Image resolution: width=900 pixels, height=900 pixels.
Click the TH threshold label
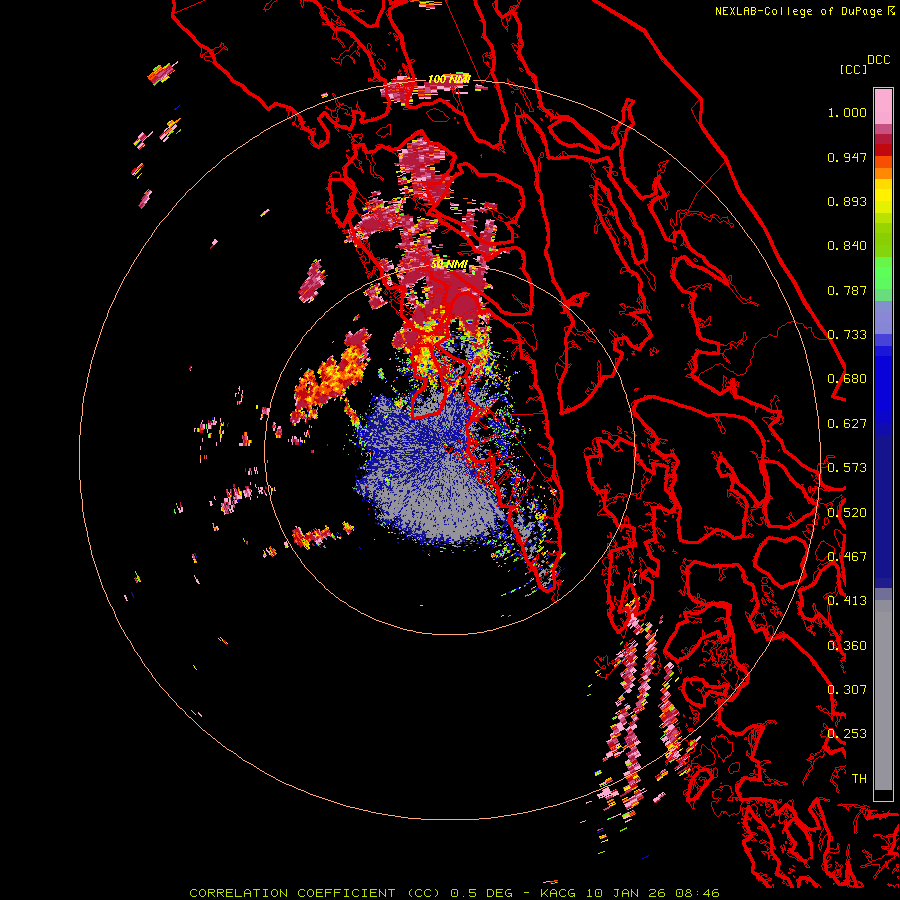859,779
